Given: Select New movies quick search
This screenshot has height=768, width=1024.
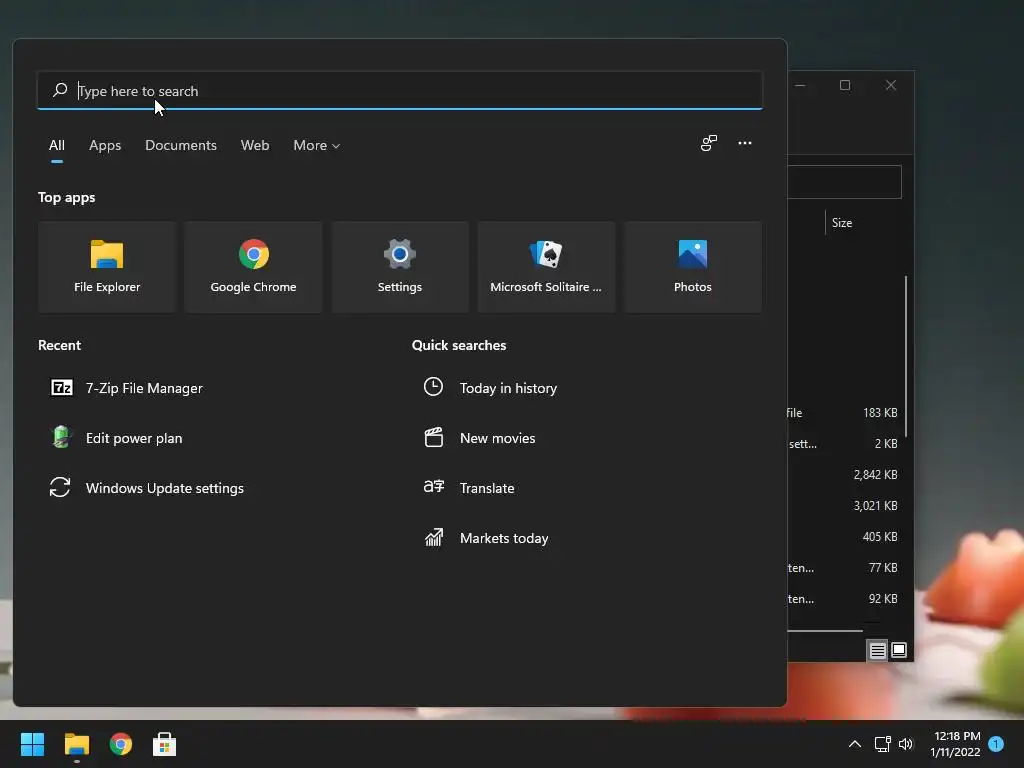Looking at the screenshot, I should 480,438.
